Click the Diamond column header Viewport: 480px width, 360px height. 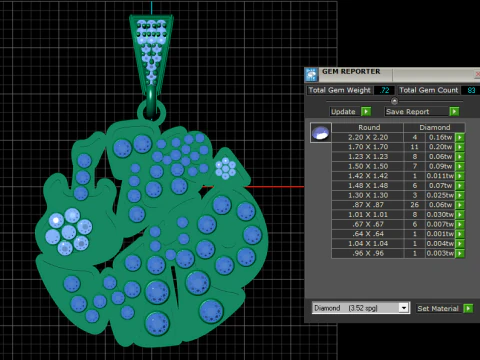point(434,127)
